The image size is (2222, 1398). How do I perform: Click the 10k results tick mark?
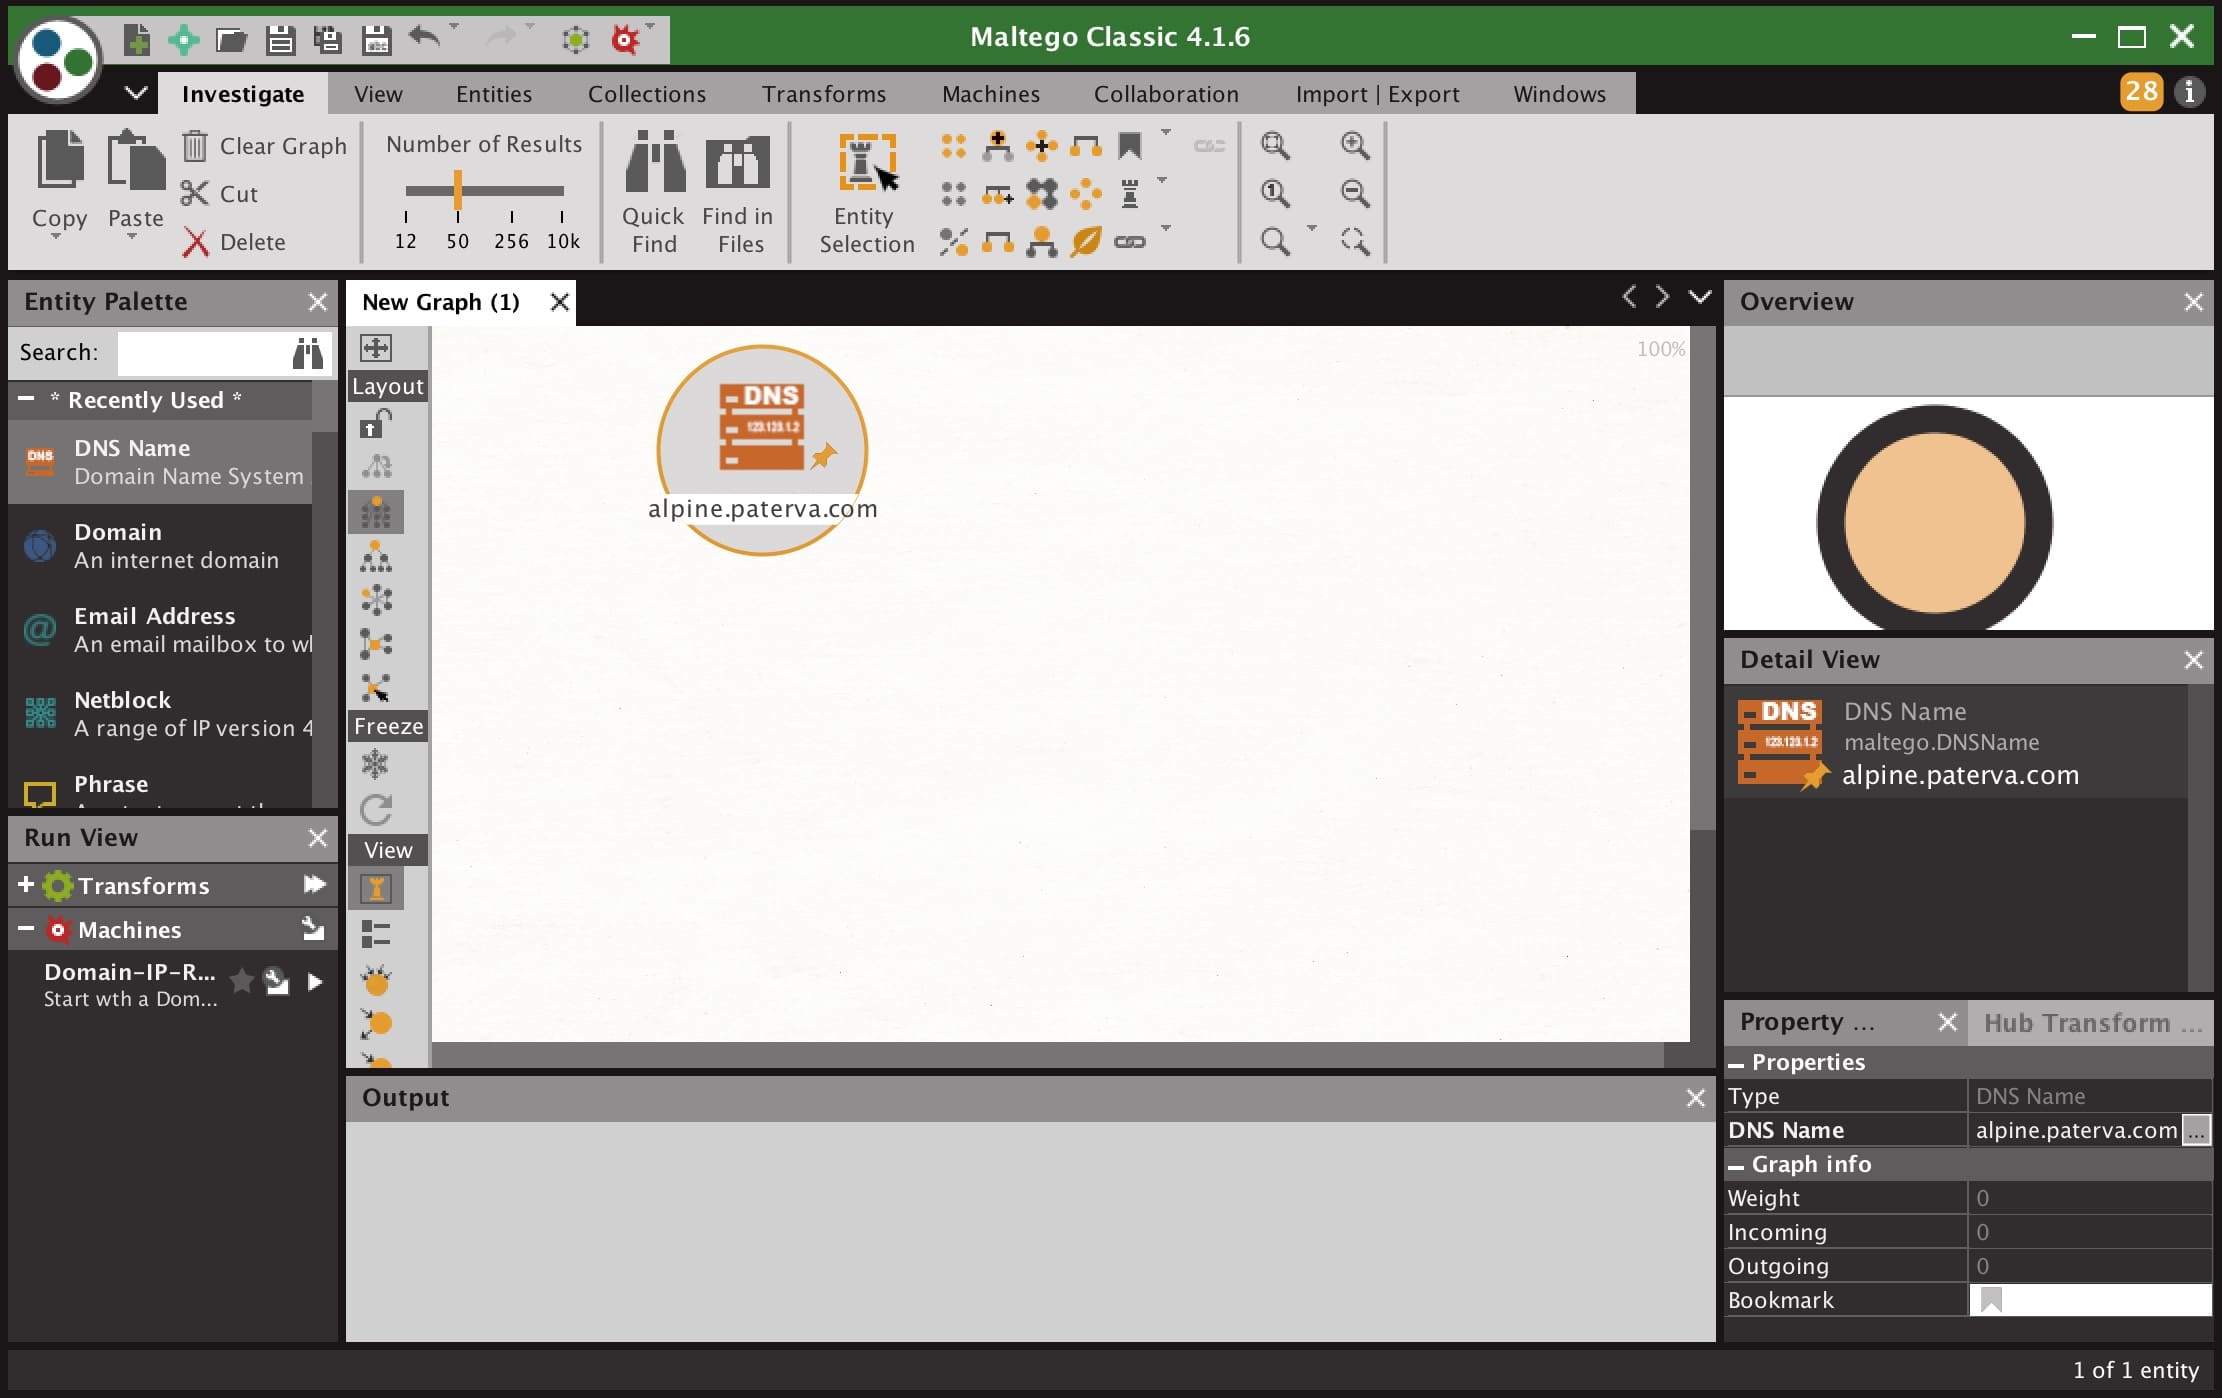click(562, 216)
